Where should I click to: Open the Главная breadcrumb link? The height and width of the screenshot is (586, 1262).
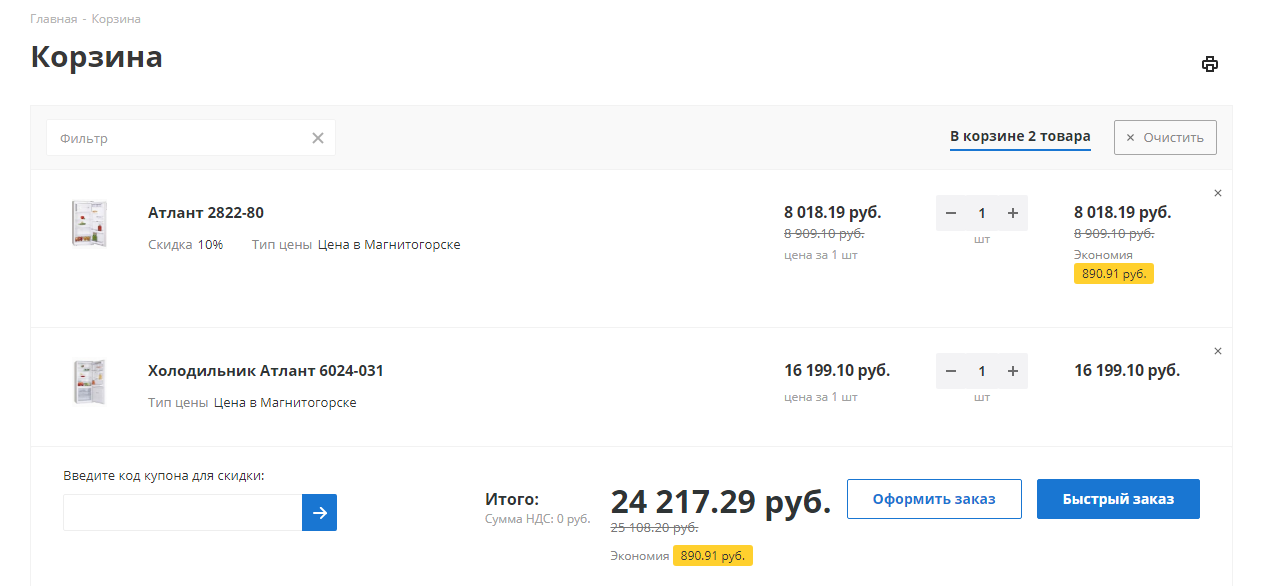coord(53,19)
